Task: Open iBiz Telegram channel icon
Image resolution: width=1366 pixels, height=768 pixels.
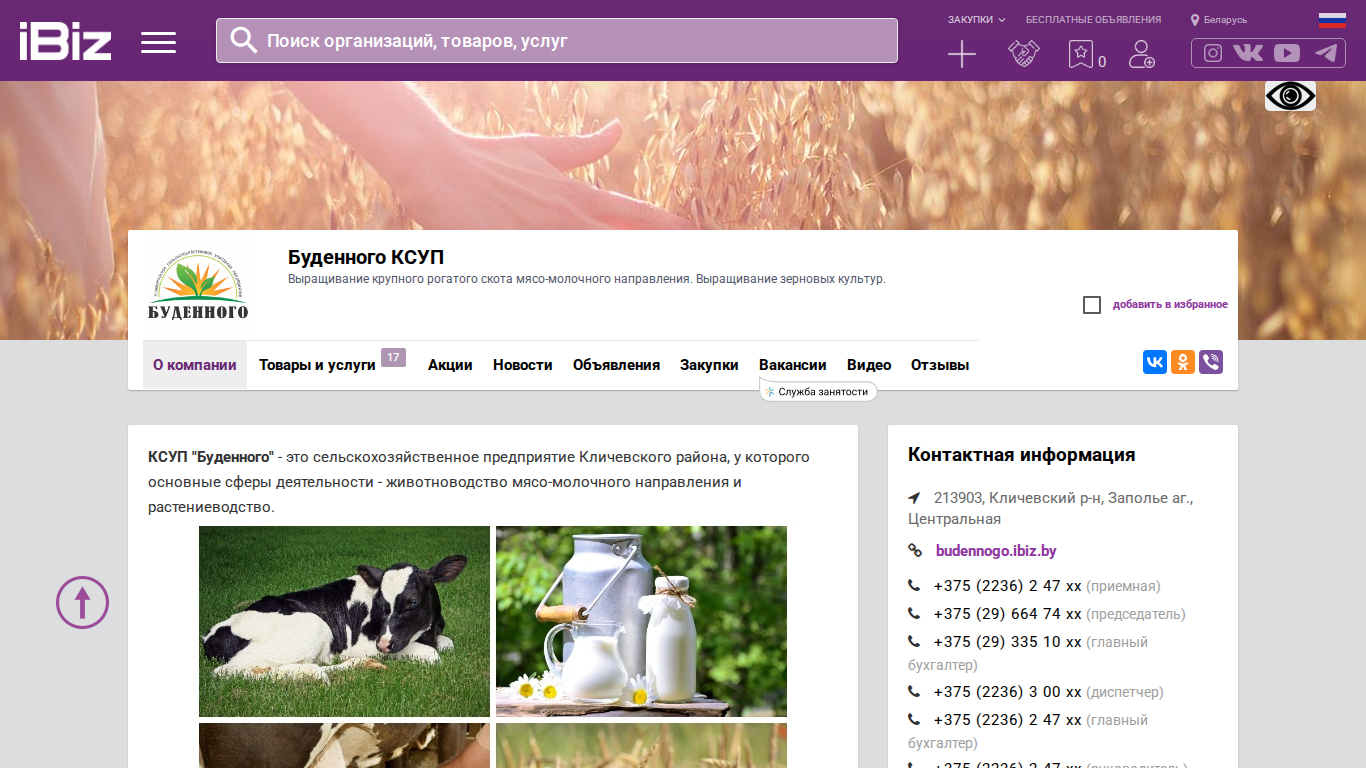Action: pyautogui.click(x=1326, y=53)
